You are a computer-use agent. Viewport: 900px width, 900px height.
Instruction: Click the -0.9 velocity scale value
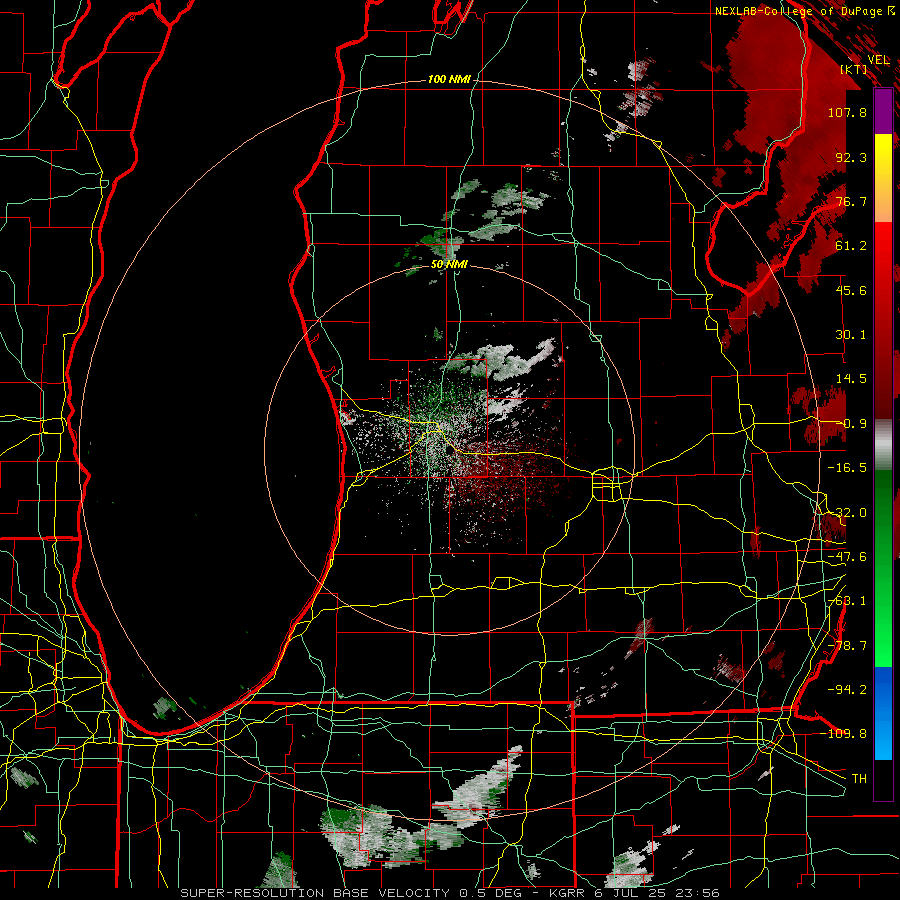[x=851, y=424]
